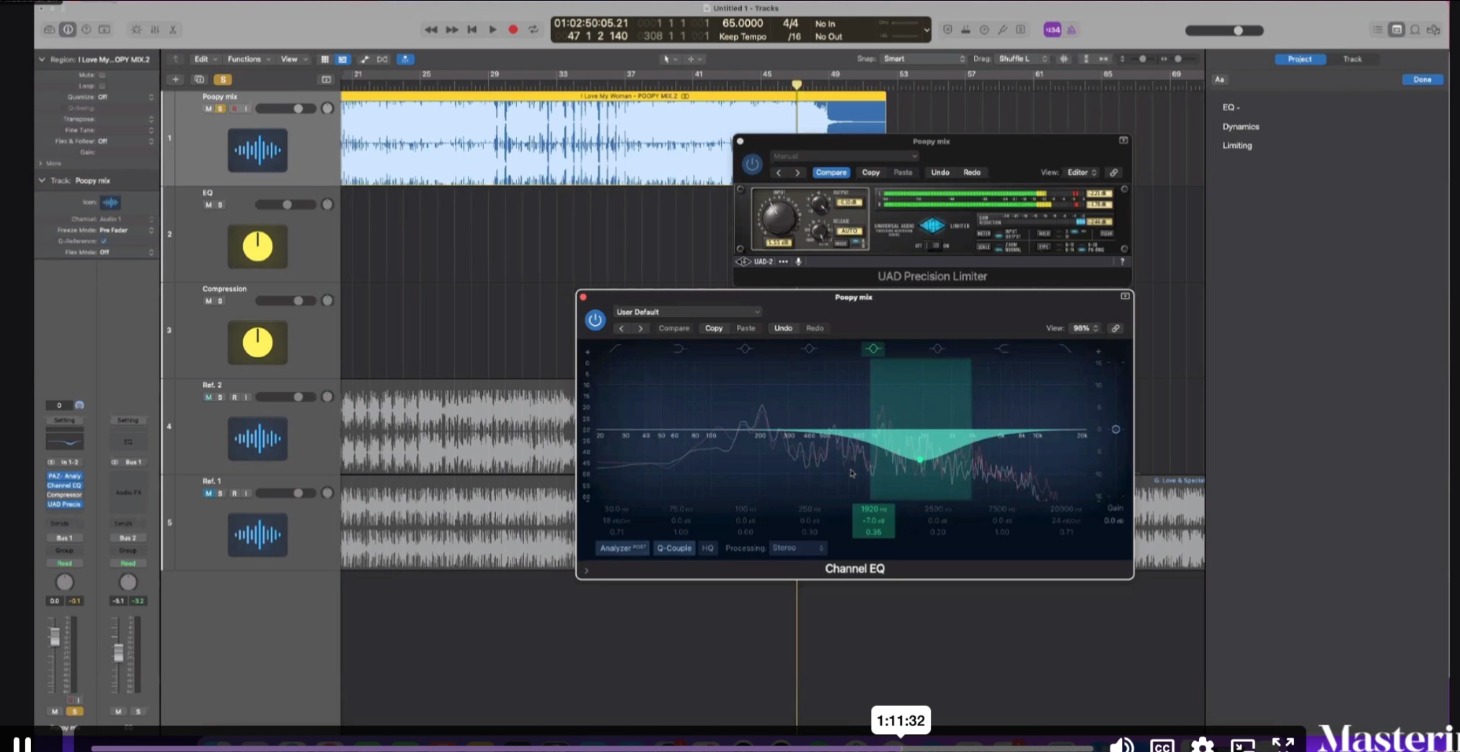The height and width of the screenshot is (752, 1460).
Task: Fast-forward the transport
Action: click(x=451, y=30)
